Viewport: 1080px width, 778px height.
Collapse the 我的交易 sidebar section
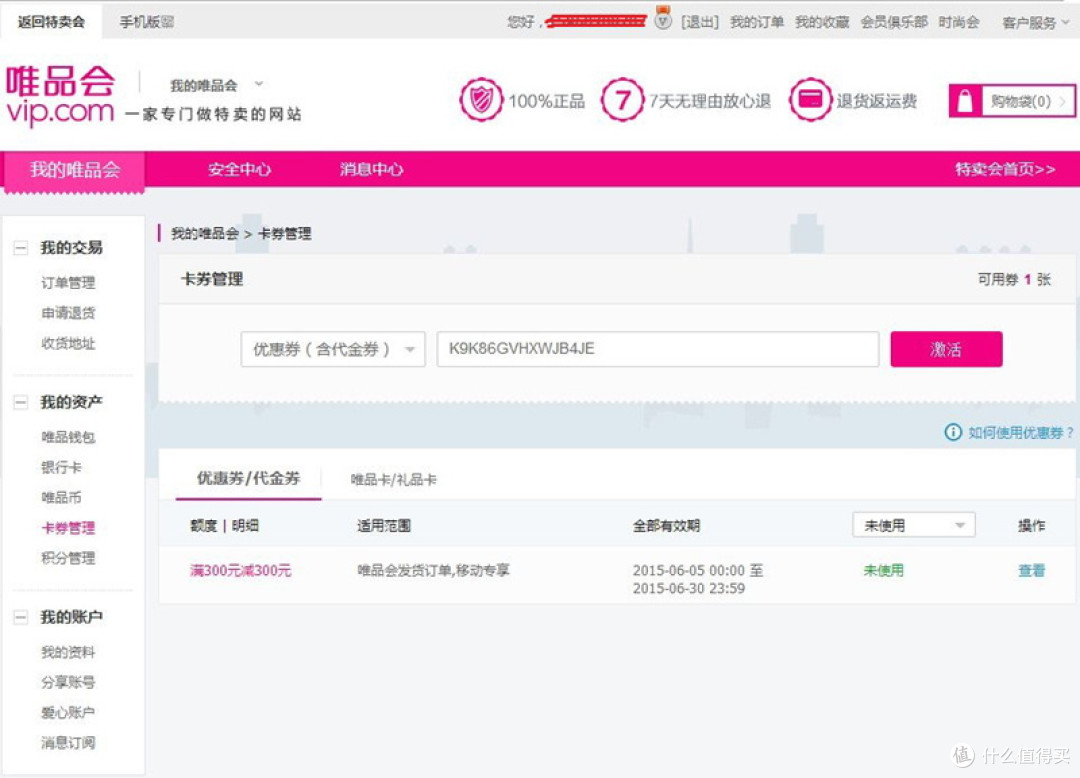coord(21,248)
